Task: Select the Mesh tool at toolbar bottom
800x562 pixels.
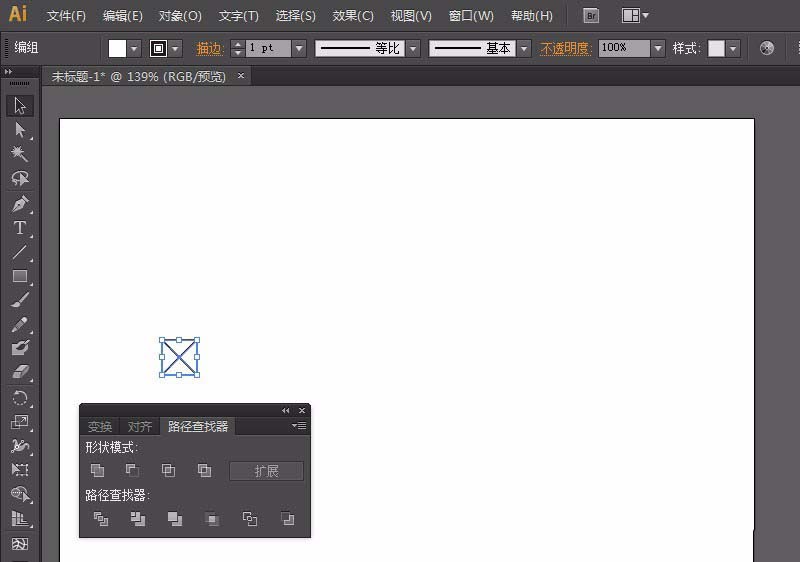Action: [x=20, y=544]
